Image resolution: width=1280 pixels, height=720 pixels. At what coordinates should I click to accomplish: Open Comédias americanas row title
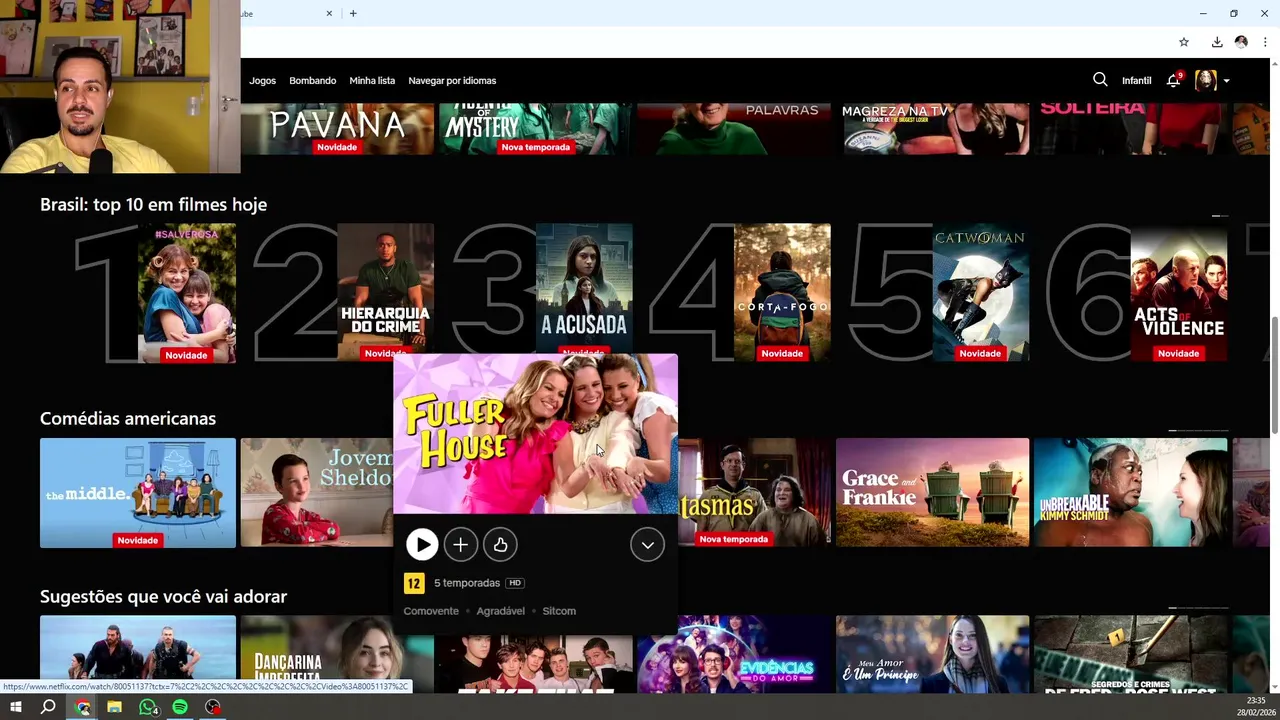pos(128,418)
